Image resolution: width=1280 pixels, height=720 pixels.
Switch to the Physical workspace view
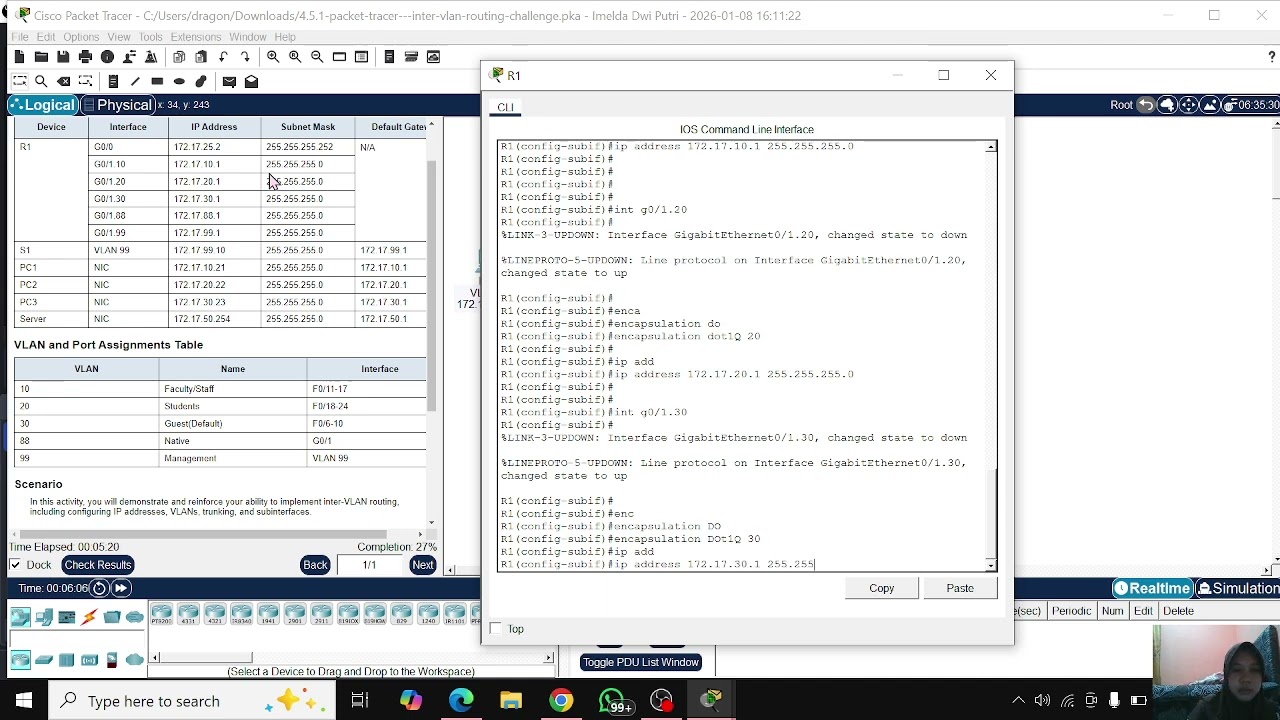[117, 105]
